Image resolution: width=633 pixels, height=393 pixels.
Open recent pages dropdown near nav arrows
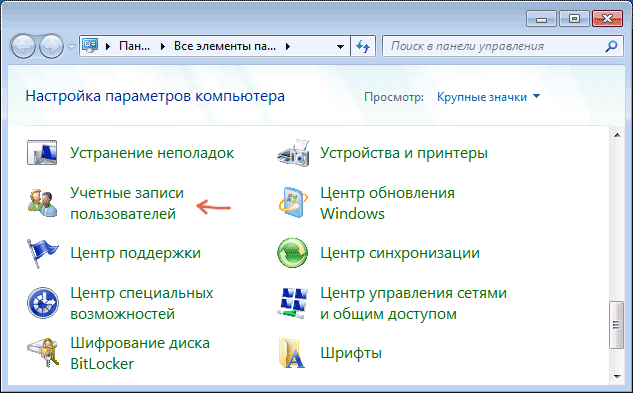pyautogui.click(x=71, y=47)
